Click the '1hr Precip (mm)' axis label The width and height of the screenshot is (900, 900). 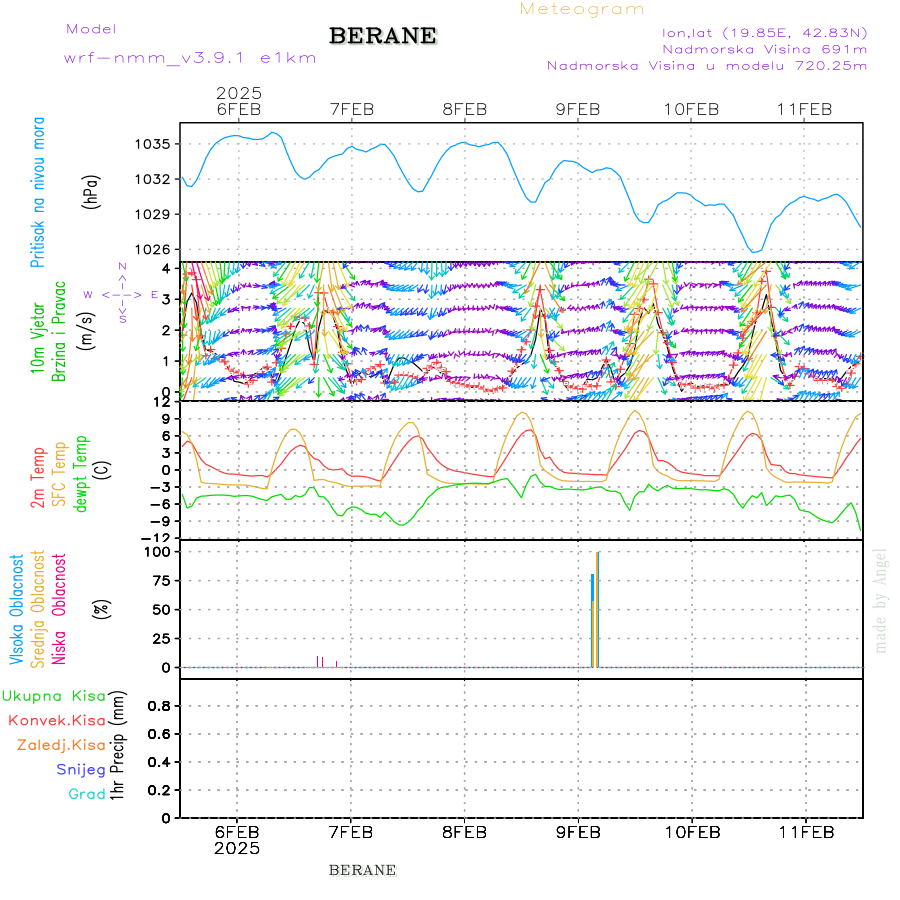pyautogui.click(x=117, y=745)
